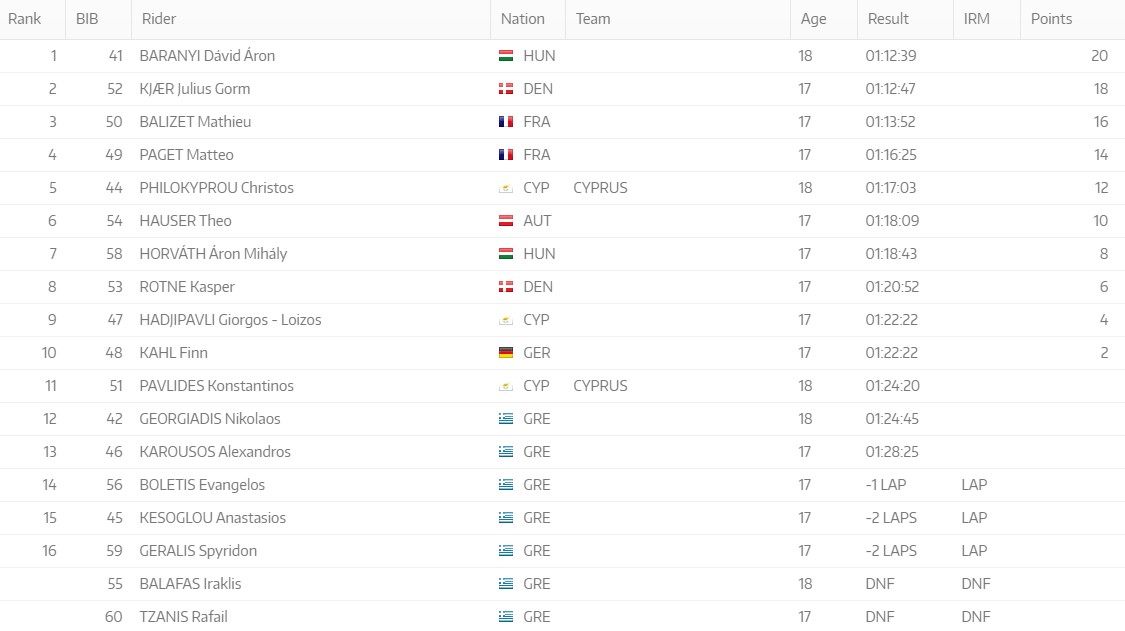Image resolution: width=1125 pixels, height=631 pixels.
Task: Click the Greece flag beside GEORGIADIS Nikolaos
Action: click(506, 419)
